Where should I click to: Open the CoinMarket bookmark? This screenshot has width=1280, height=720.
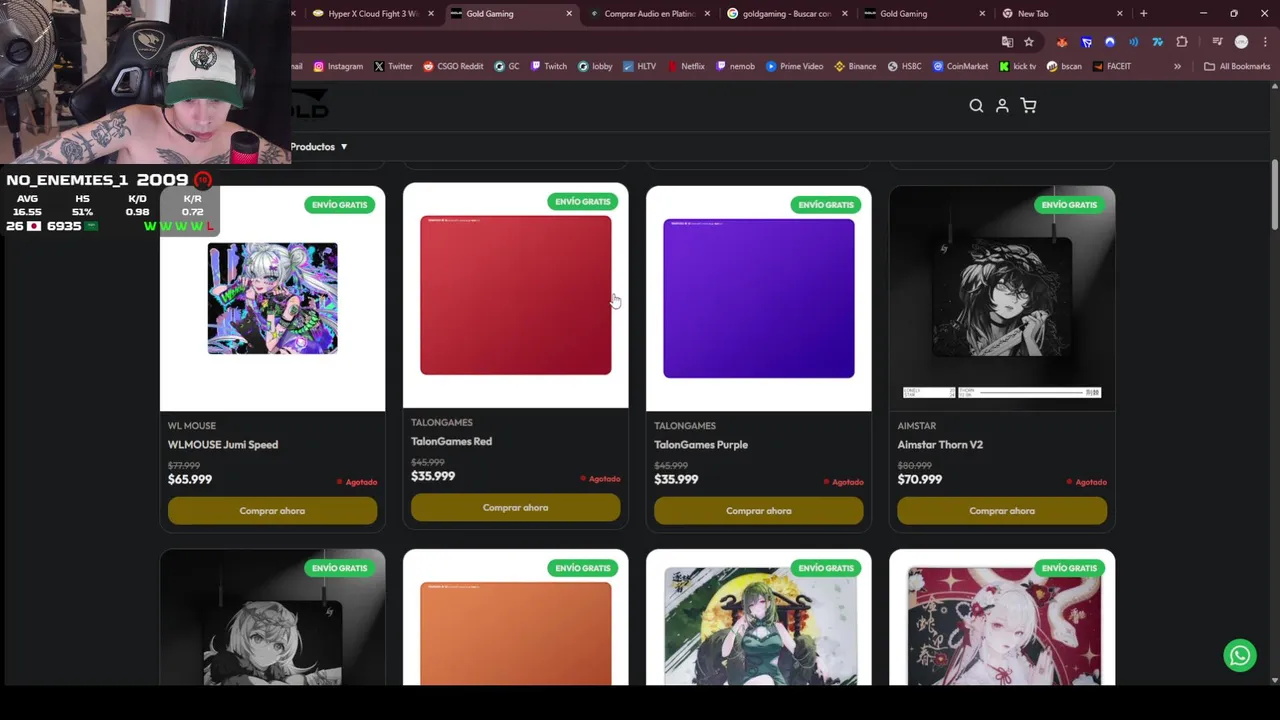[x=960, y=66]
